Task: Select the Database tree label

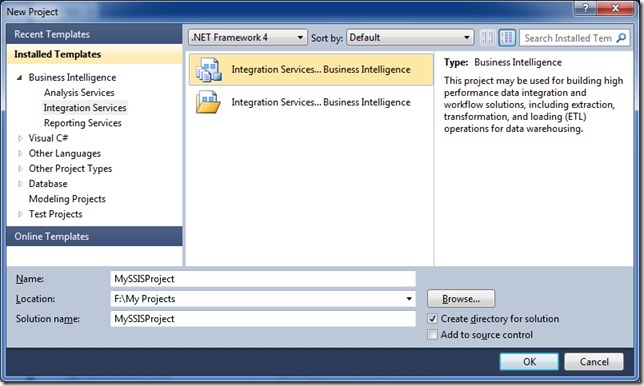Action: [48, 184]
